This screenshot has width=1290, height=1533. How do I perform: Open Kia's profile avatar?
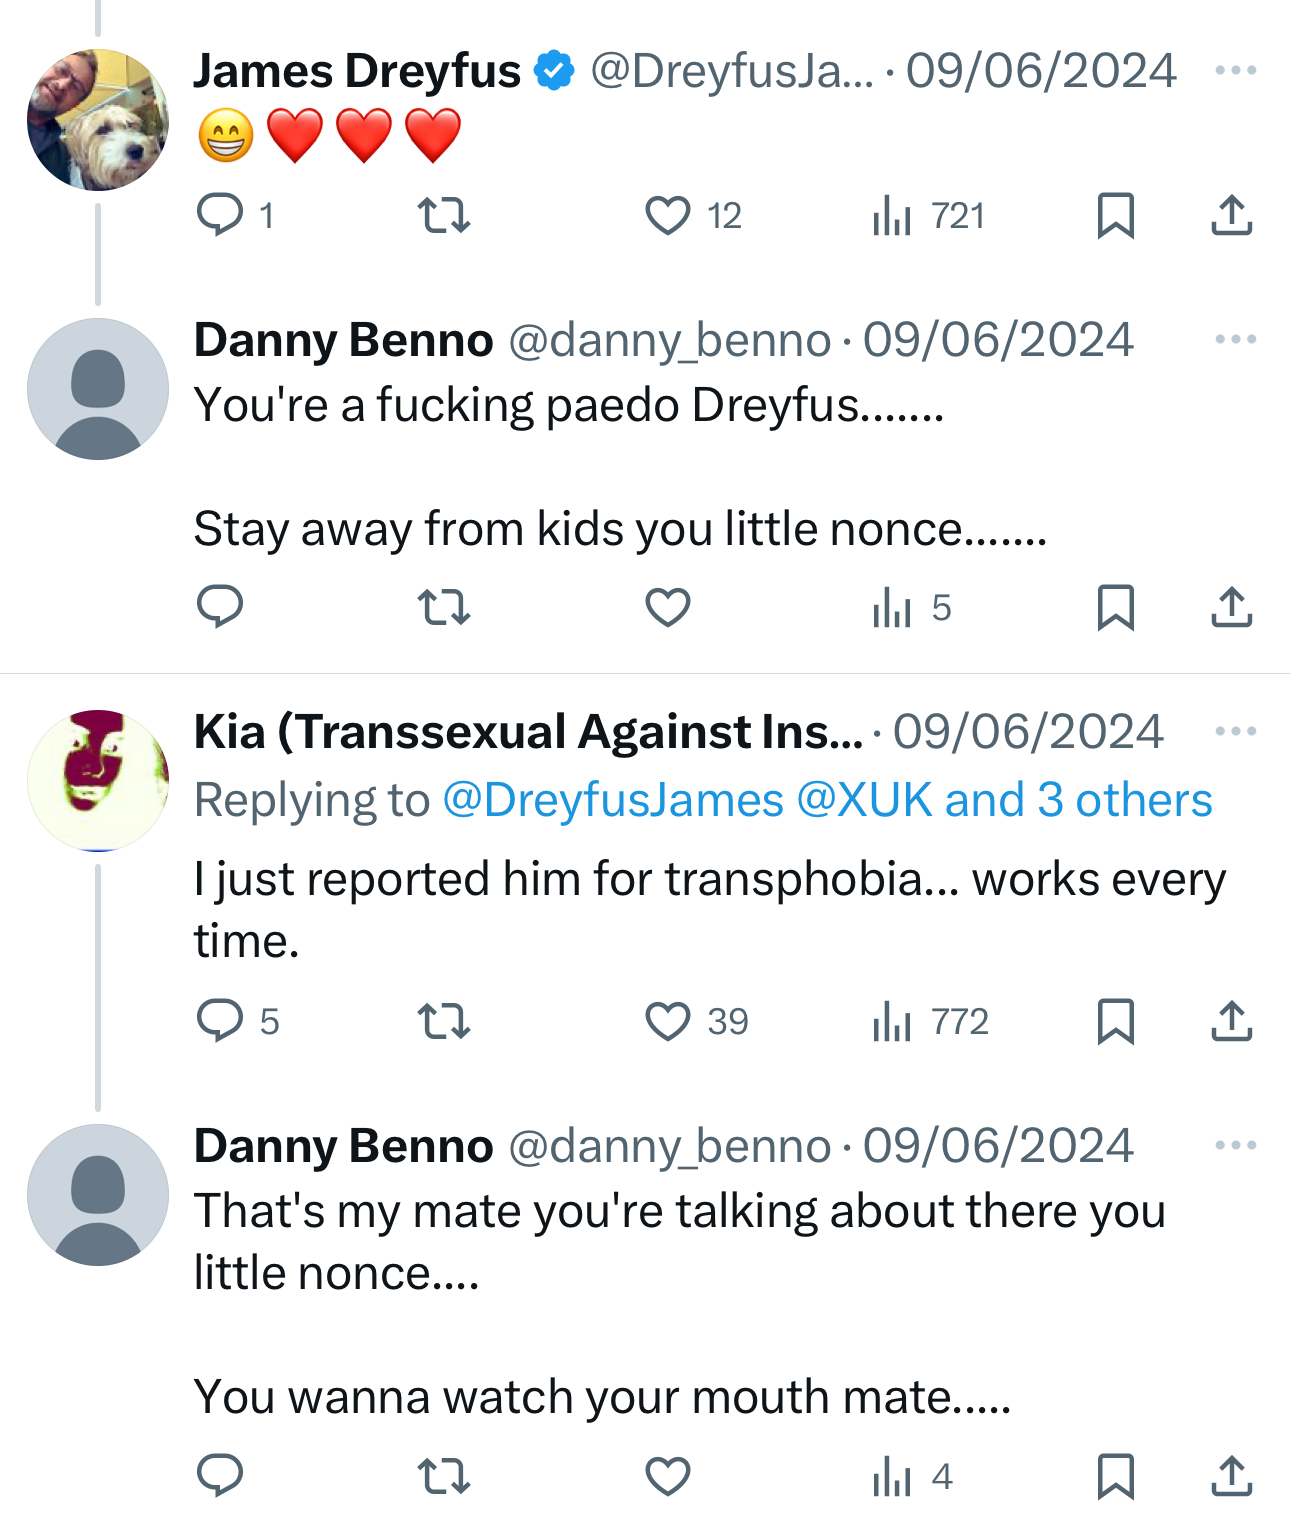pos(98,781)
